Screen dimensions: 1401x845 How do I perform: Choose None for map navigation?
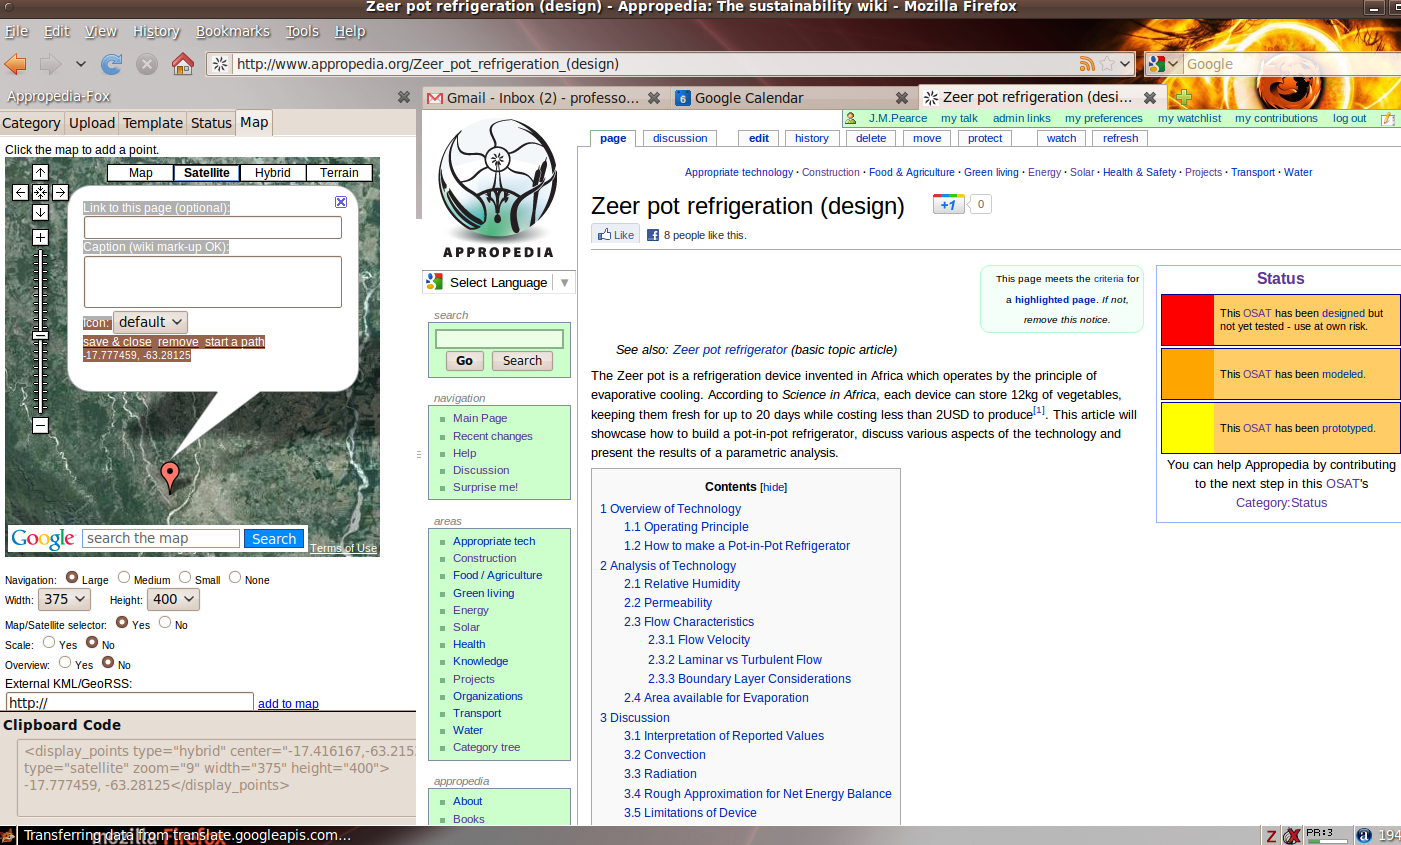coord(235,577)
